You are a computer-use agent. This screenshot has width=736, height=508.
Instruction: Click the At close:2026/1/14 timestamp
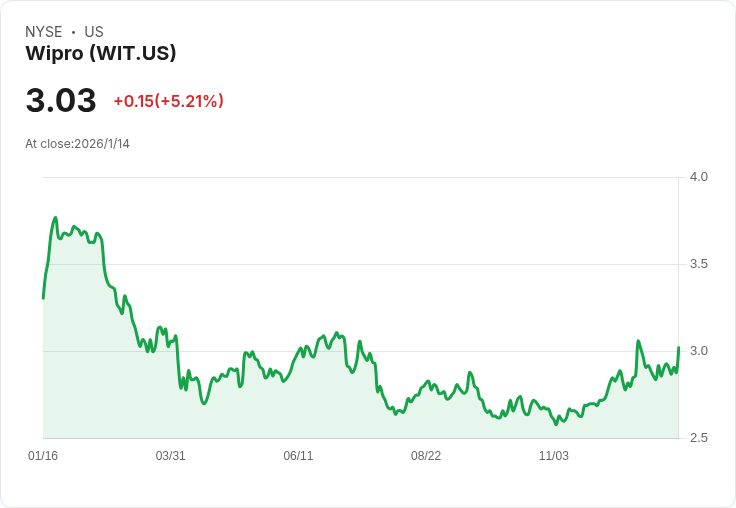coord(77,144)
